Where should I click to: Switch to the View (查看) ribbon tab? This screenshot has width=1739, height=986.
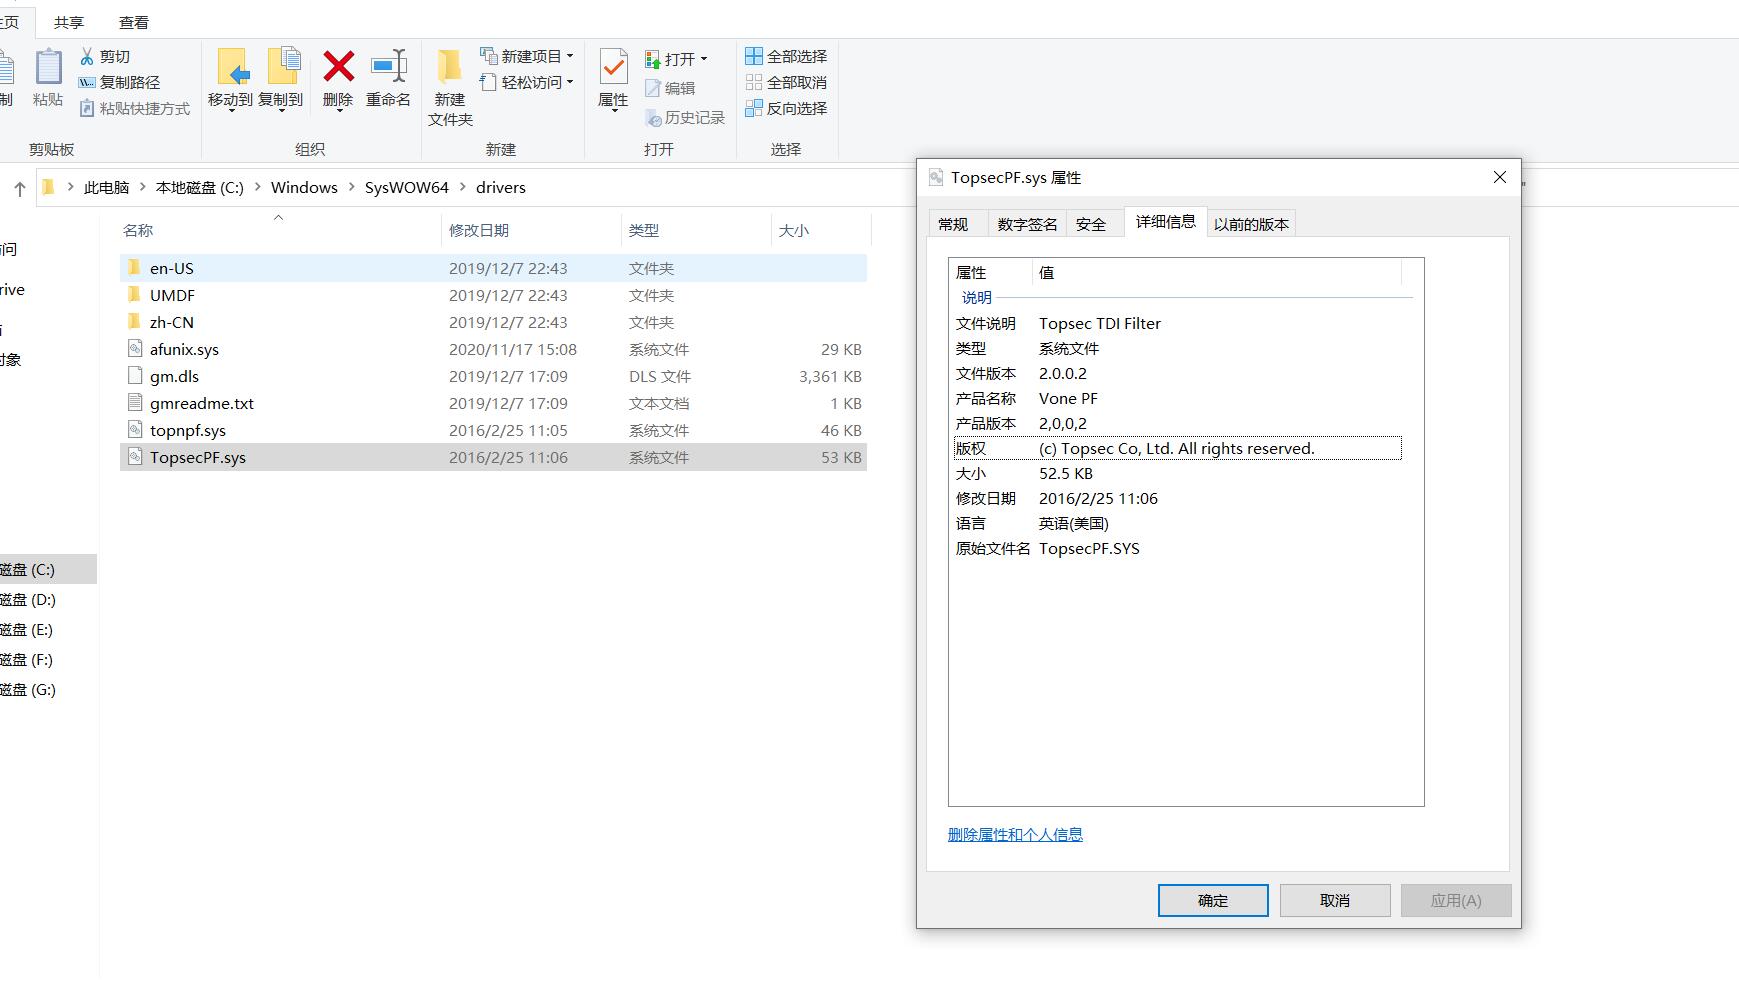click(134, 22)
